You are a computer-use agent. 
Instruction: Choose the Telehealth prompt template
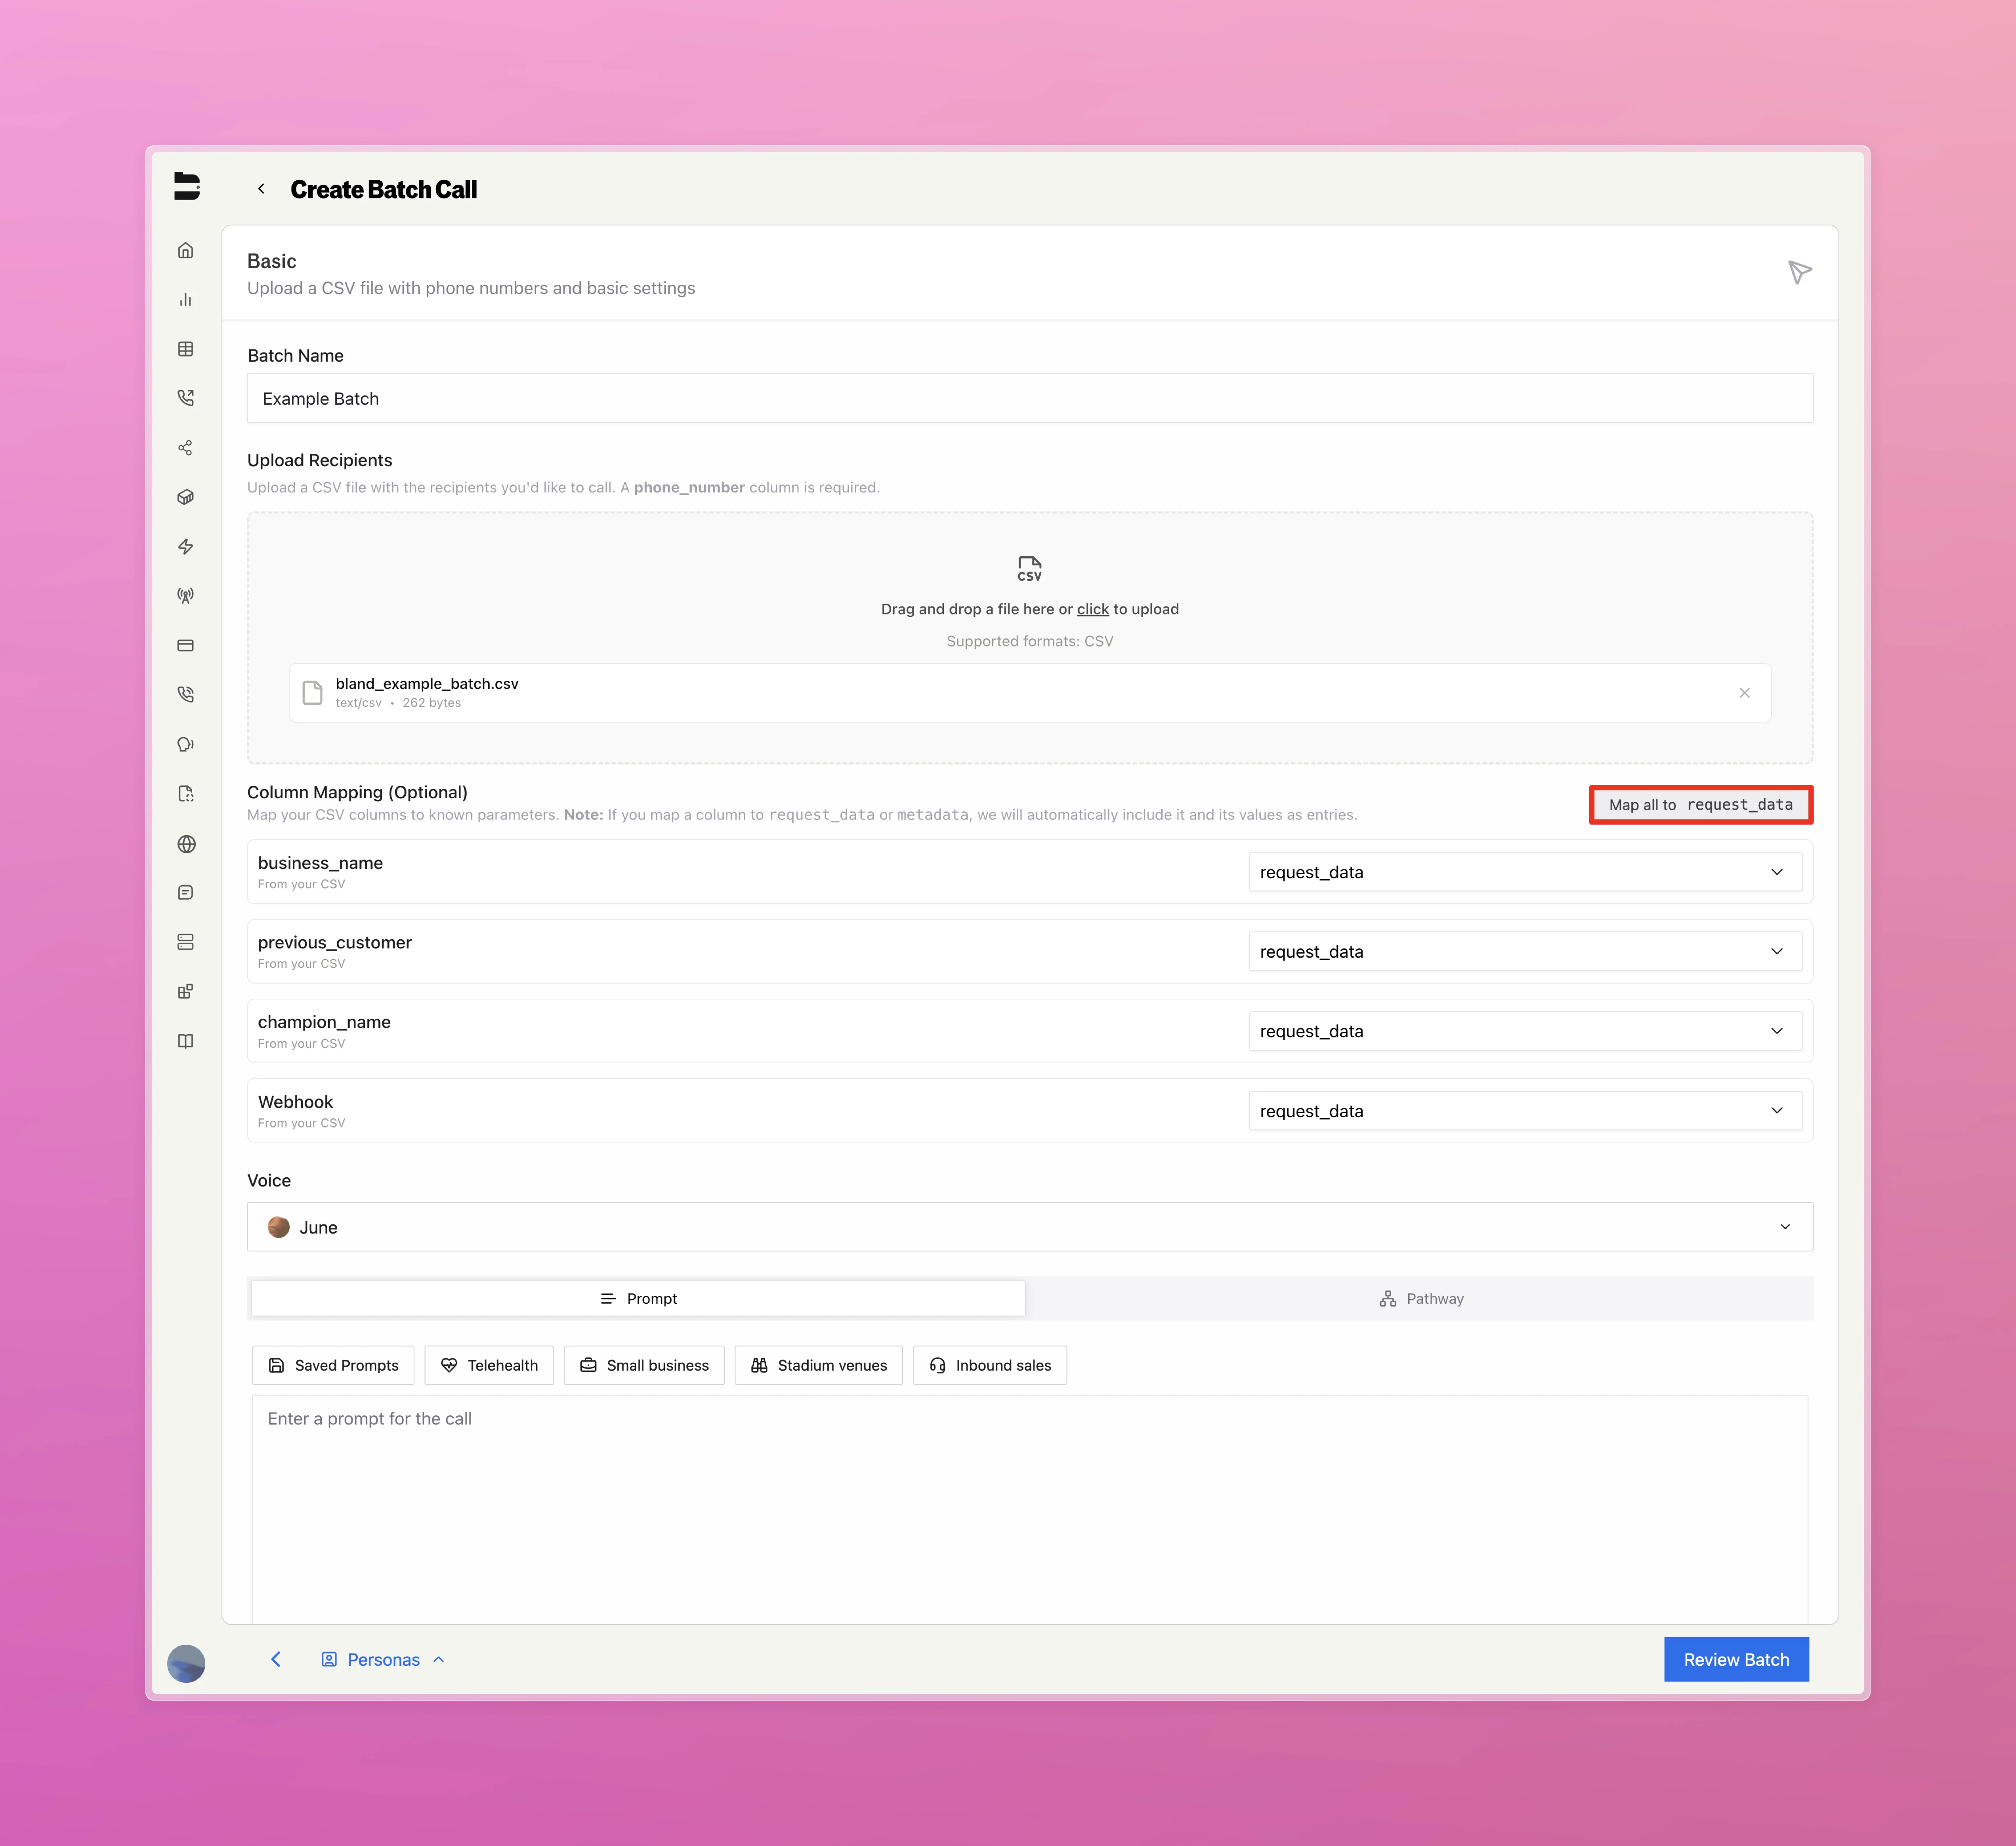pos(489,1365)
